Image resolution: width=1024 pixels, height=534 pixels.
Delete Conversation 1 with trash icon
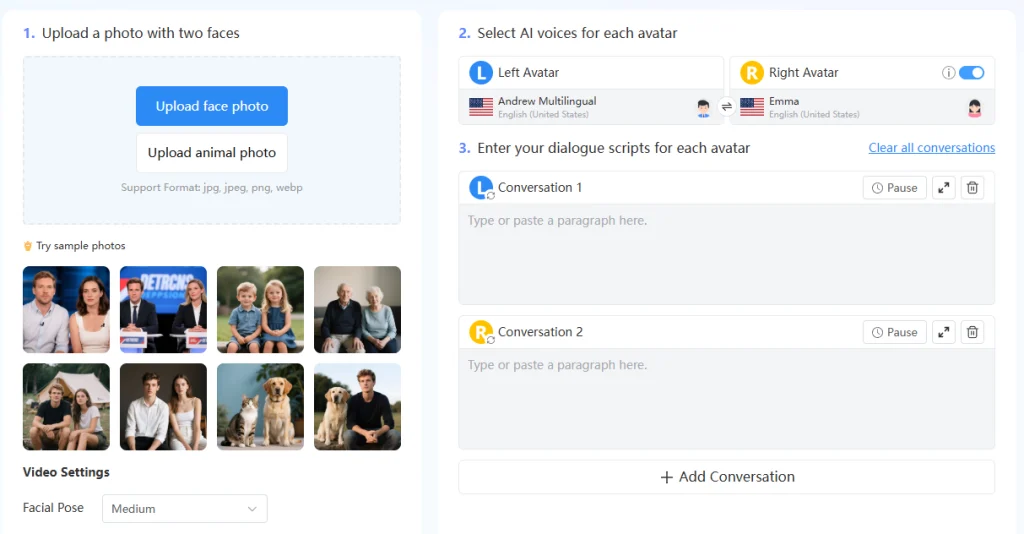(x=972, y=188)
